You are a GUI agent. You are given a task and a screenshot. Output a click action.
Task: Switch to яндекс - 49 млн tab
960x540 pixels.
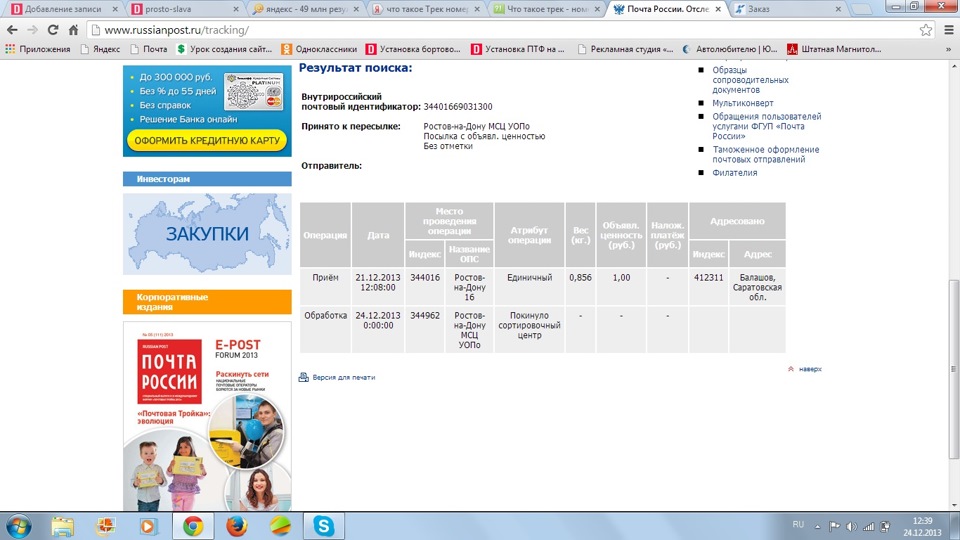pyautogui.click(x=306, y=9)
